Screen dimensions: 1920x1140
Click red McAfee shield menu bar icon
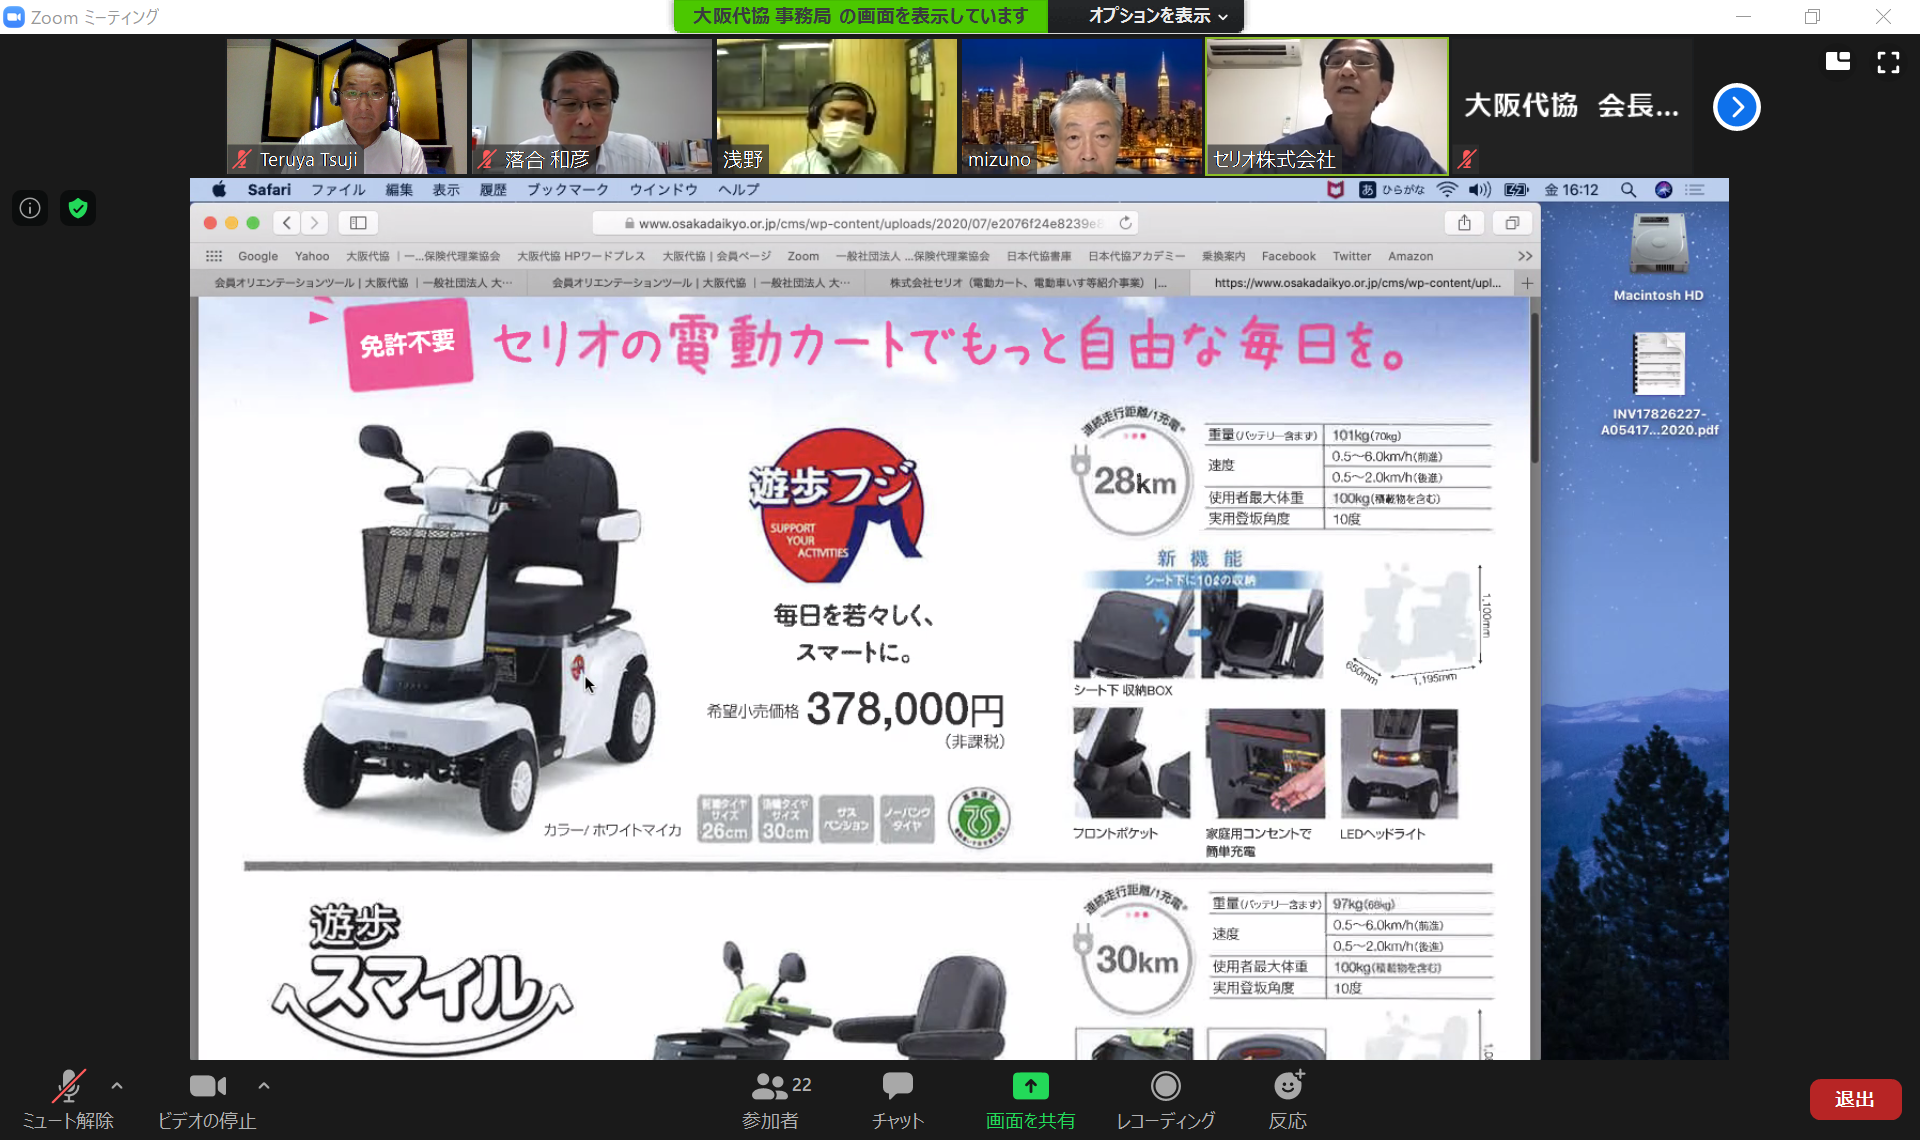1335,190
